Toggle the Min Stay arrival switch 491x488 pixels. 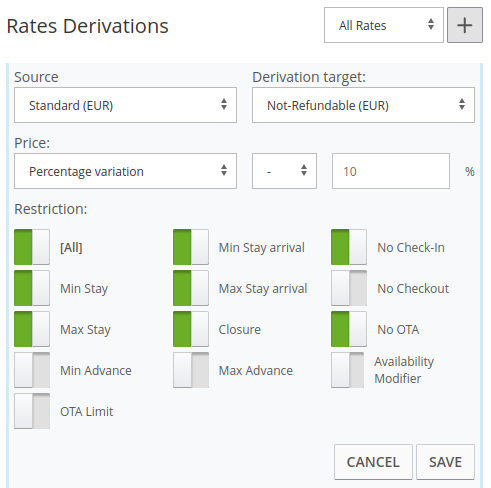(x=191, y=247)
